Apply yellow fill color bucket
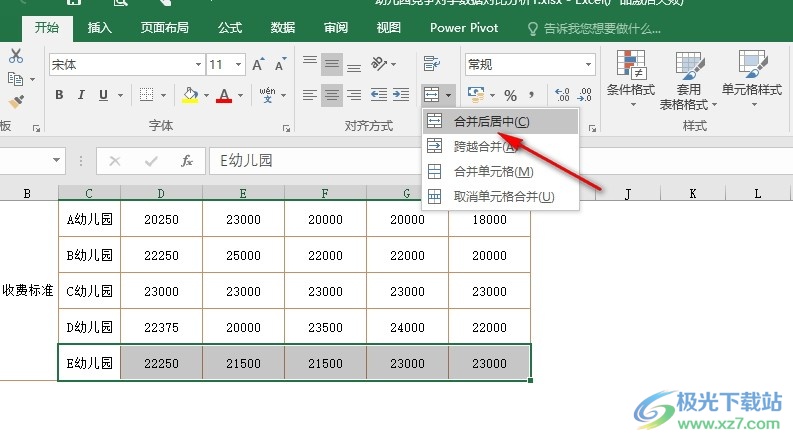793x440 pixels. pyautogui.click(x=190, y=95)
